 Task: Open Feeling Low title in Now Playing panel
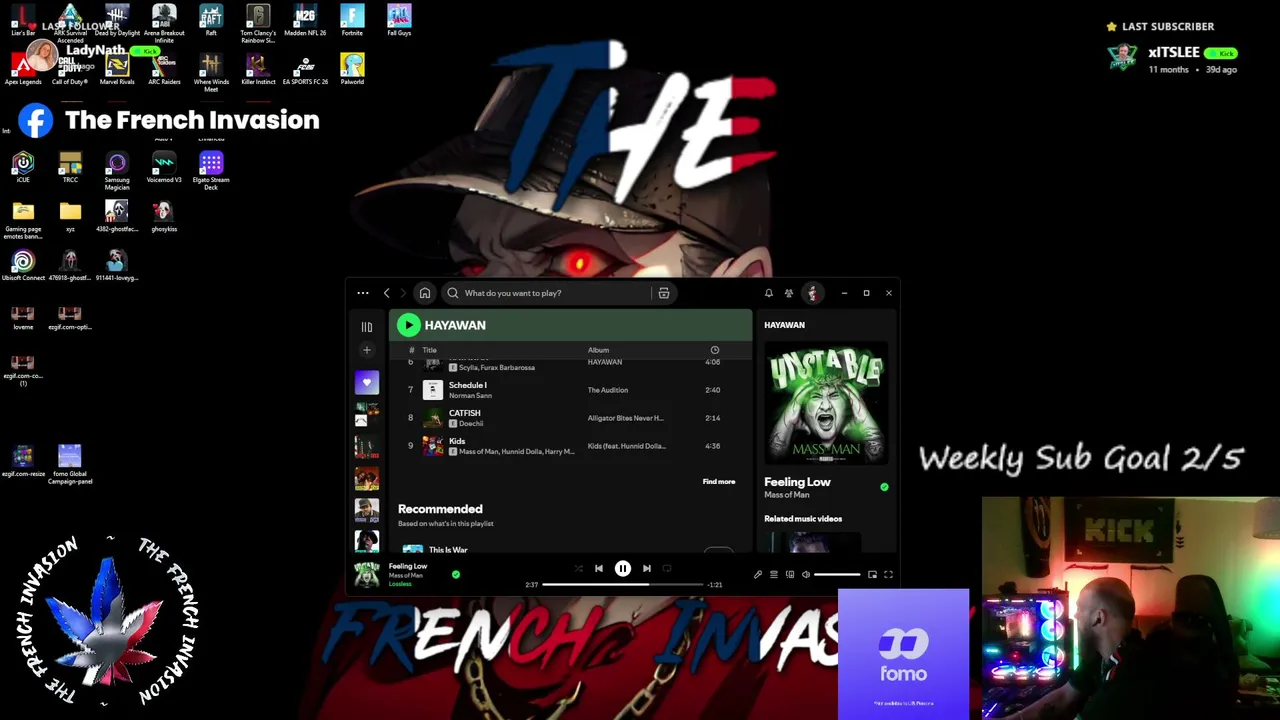tap(798, 482)
